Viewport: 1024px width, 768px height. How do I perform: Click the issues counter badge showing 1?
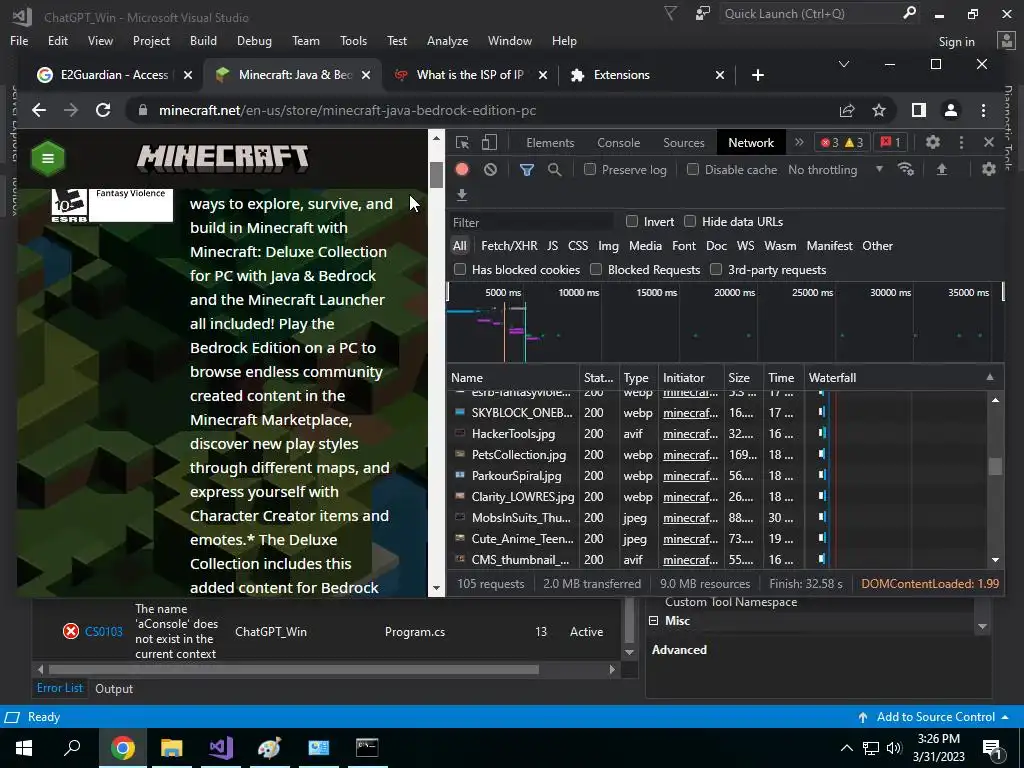click(x=890, y=142)
